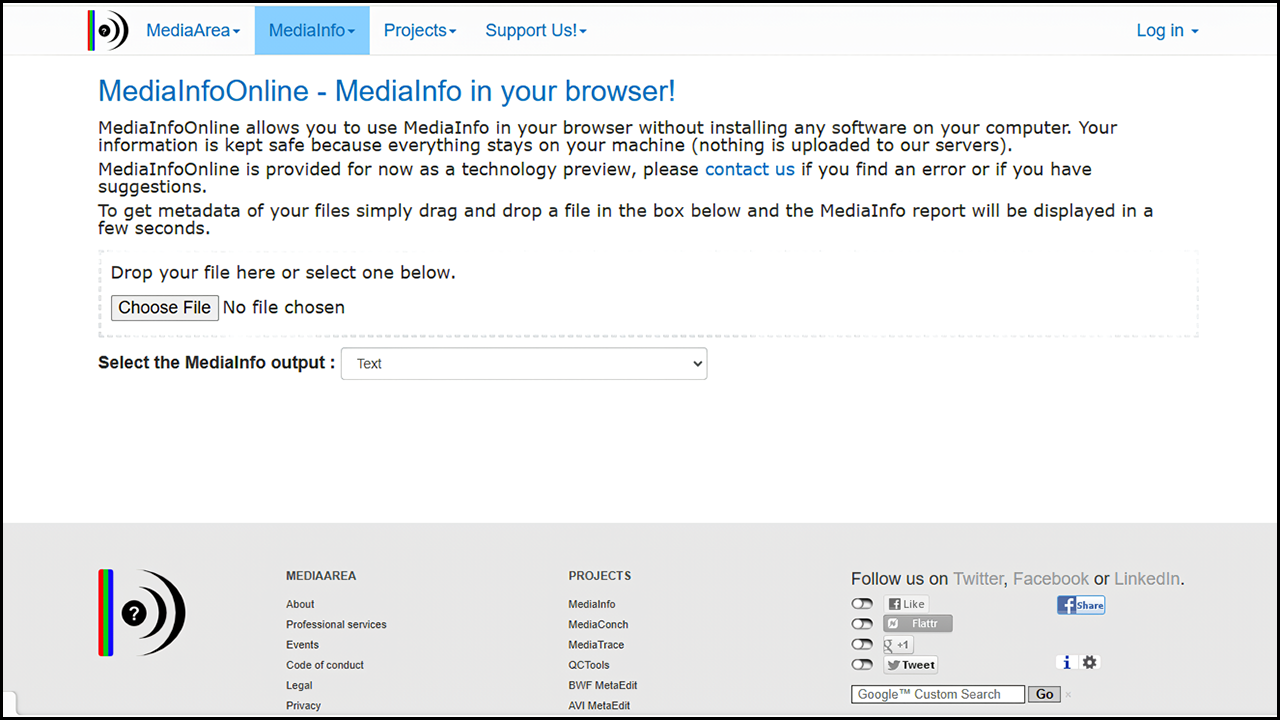Click the file drop zone text
Image resolution: width=1280 pixels, height=720 pixels.
click(283, 272)
